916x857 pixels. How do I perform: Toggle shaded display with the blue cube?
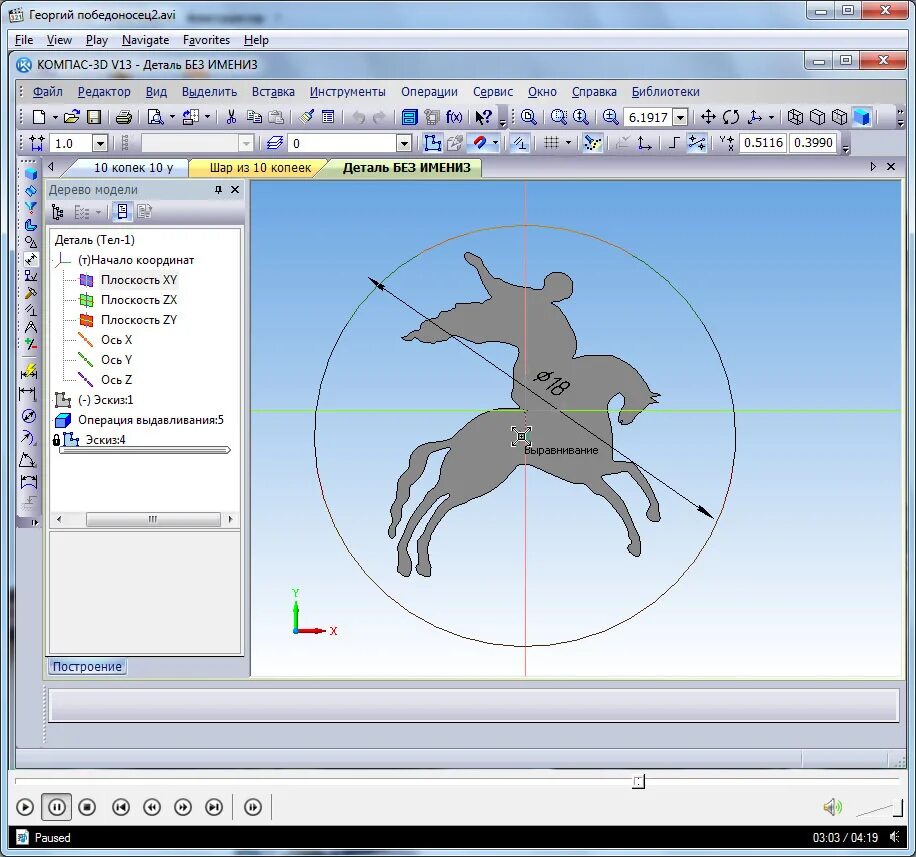click(x=862, y=117)
